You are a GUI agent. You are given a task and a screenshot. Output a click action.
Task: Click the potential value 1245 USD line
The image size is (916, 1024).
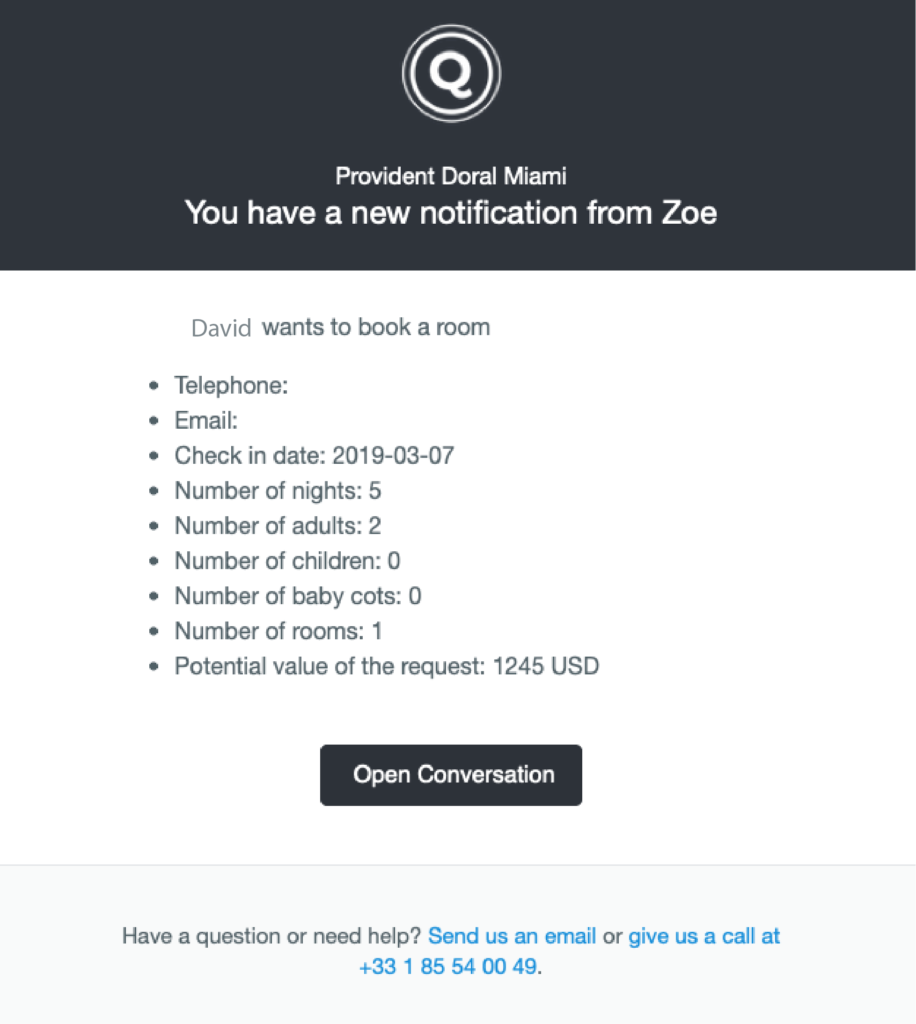pyautogui.click(x=387, y=666)
